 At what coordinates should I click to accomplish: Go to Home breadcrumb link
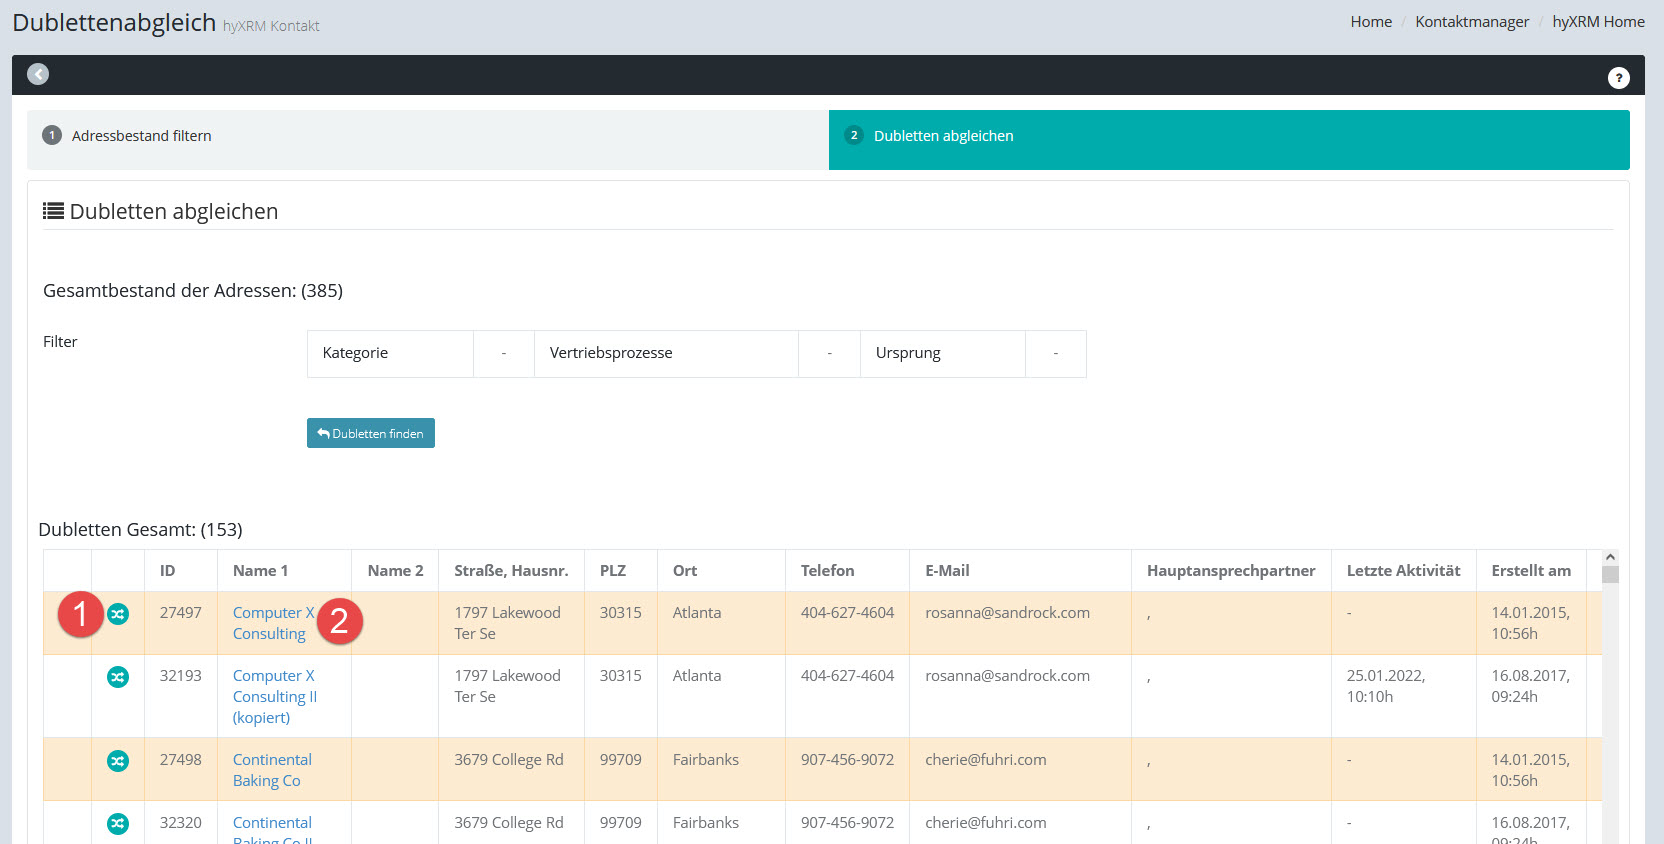[1370, 22]
